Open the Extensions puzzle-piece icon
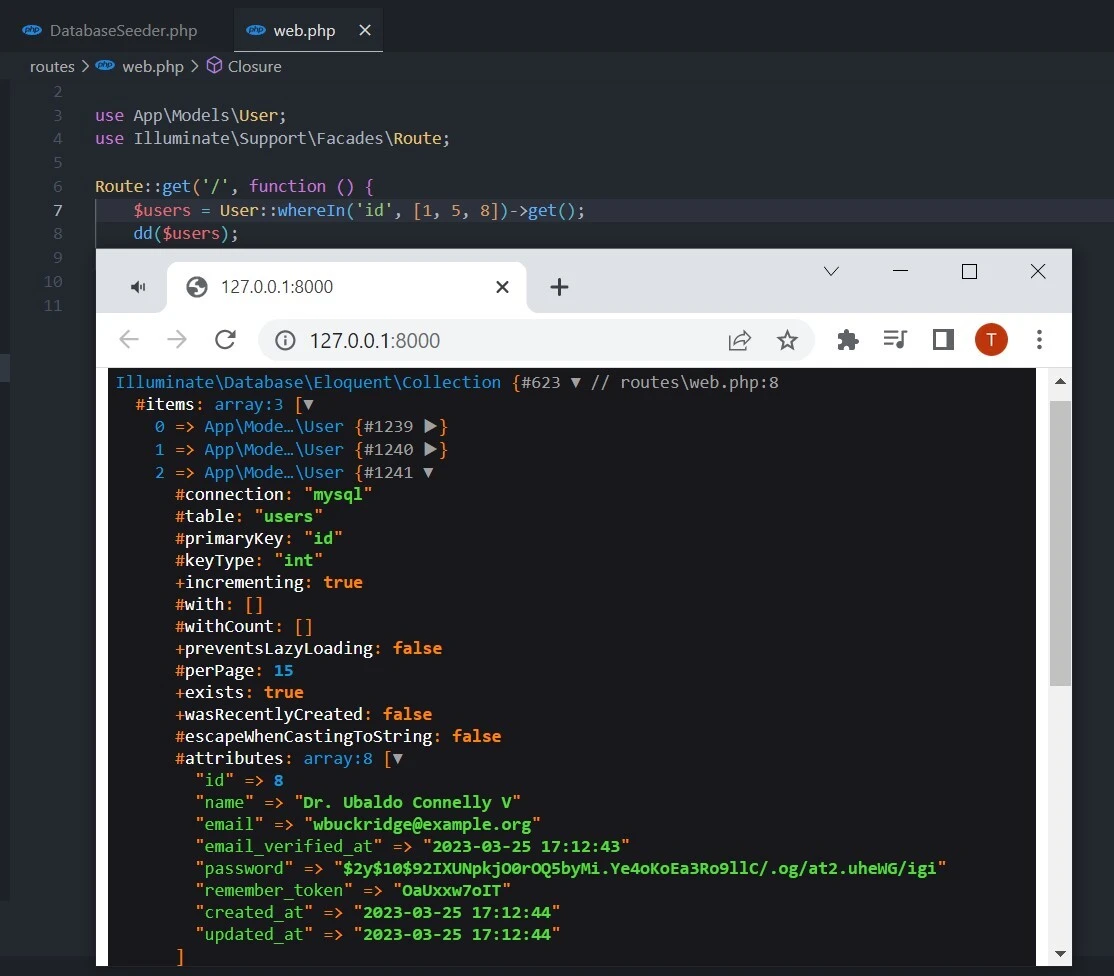Image resolution: width=1114 pixels, height=976 pixels. click(847, 340)
